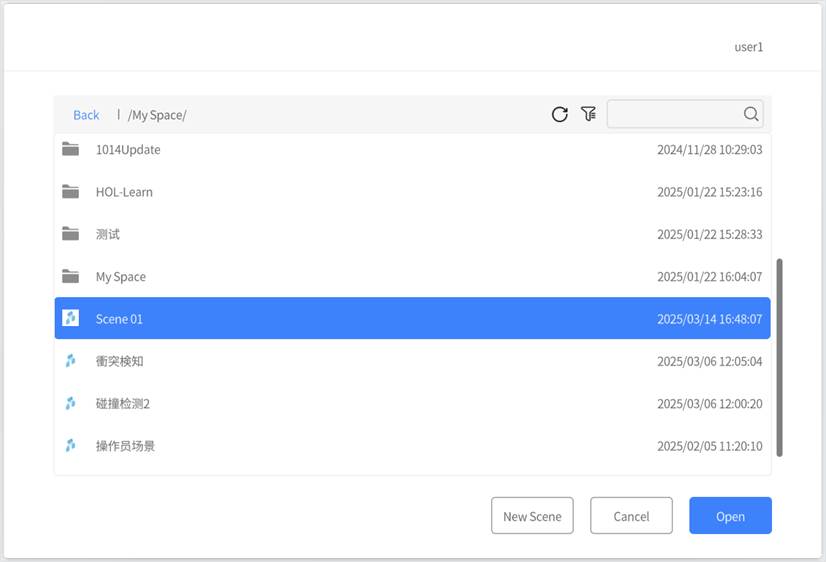This screenshot has height=562, width=826.
Task: Focus the search input field
Action: pyautogui.click(x=675, y=114)
